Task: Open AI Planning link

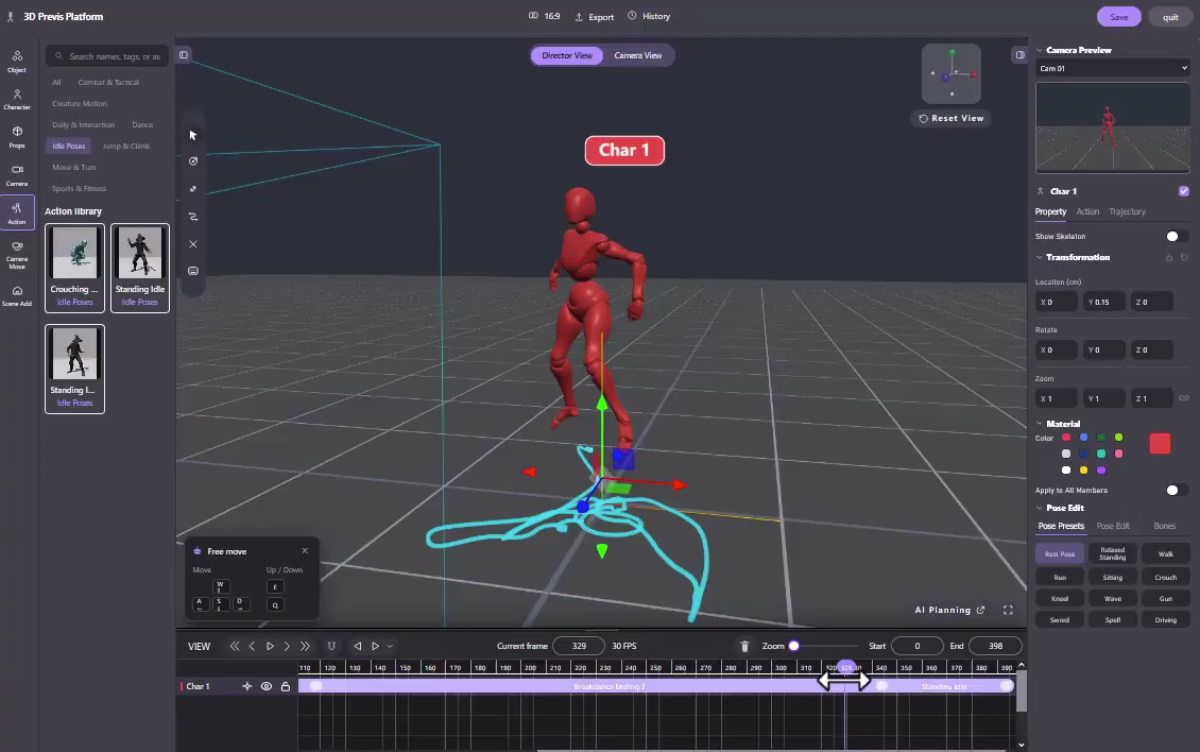Action: coord(950,610)
